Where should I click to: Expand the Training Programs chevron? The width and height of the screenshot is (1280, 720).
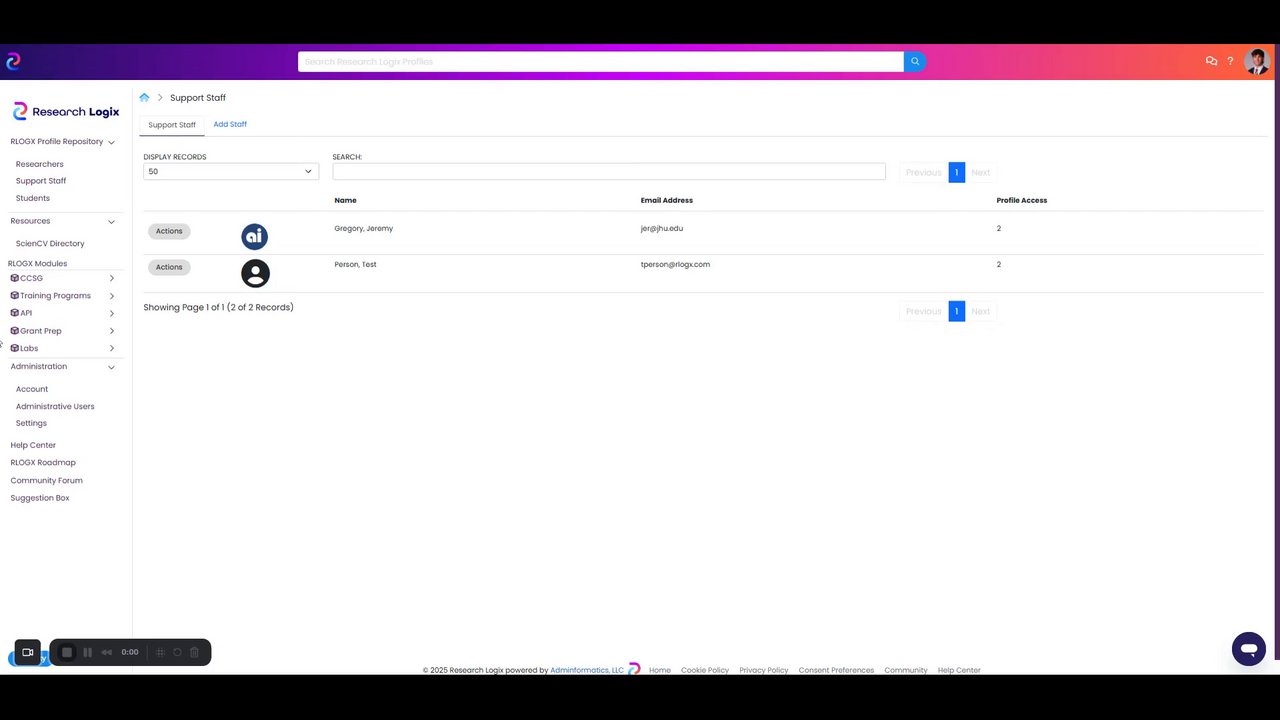point(111,296)
